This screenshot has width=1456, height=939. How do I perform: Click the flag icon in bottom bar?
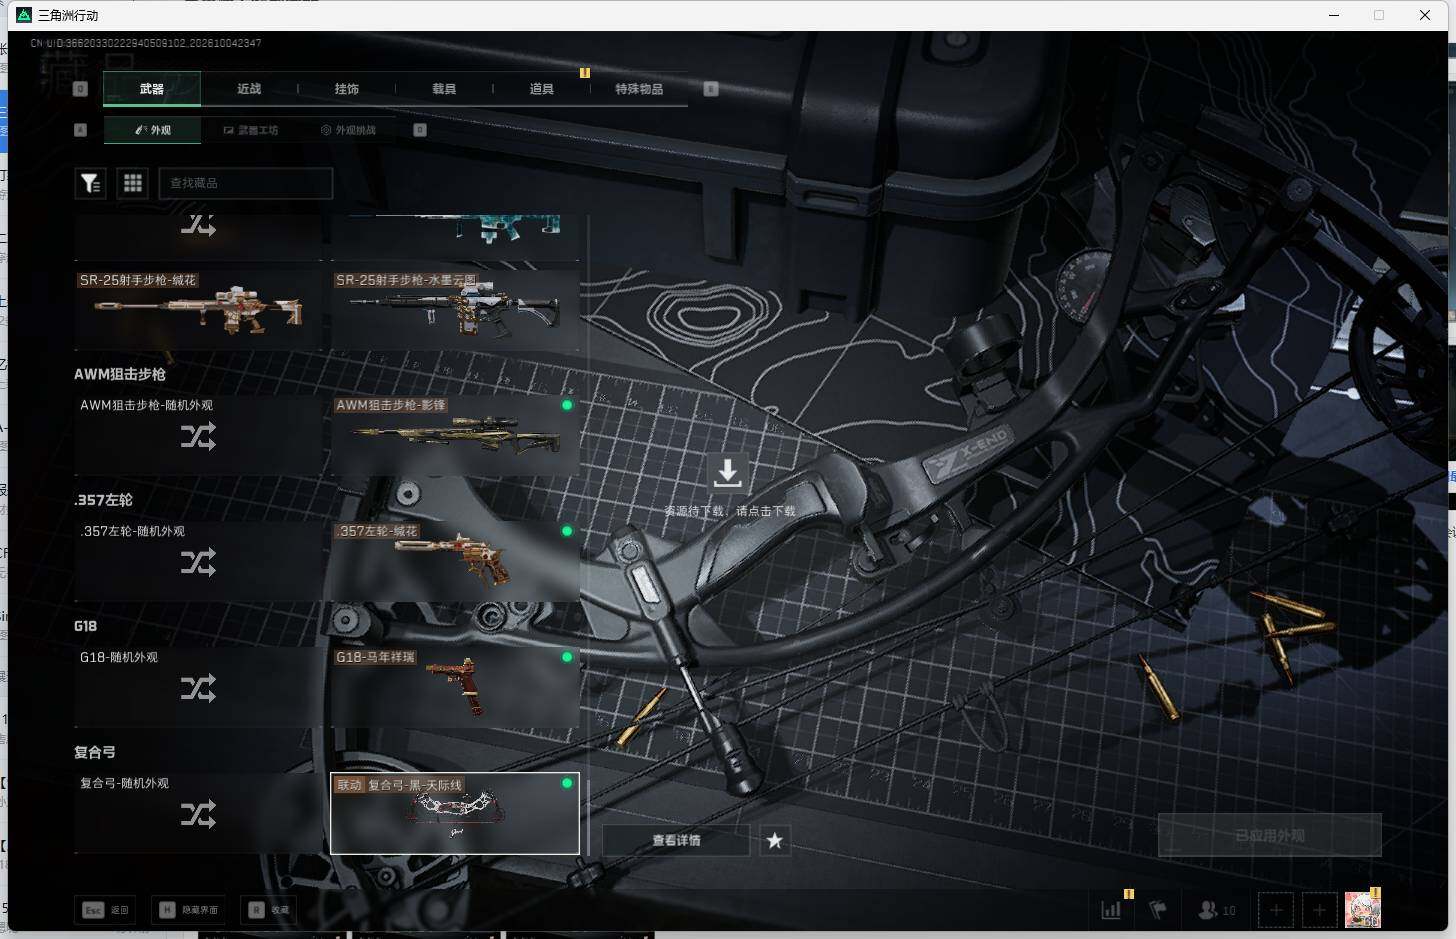[1158, 910]
